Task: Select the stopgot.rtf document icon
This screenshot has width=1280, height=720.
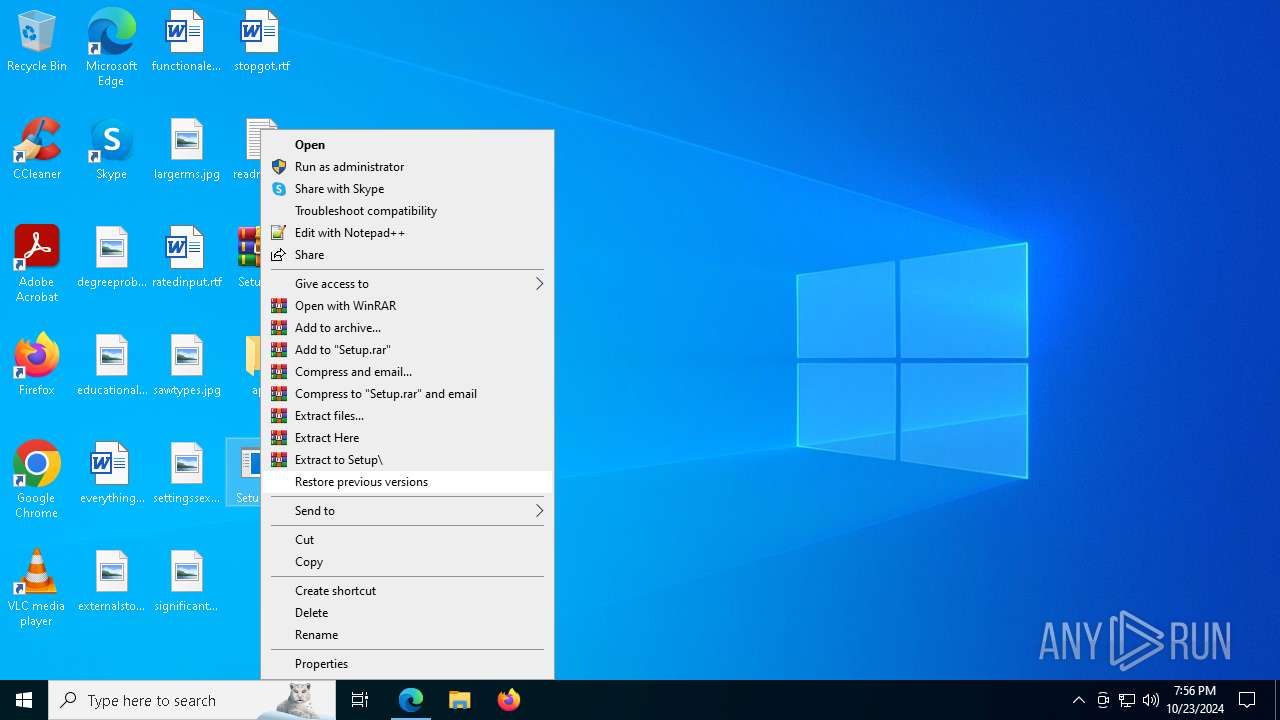Action: pyautogui.click(x=262, y=42)
